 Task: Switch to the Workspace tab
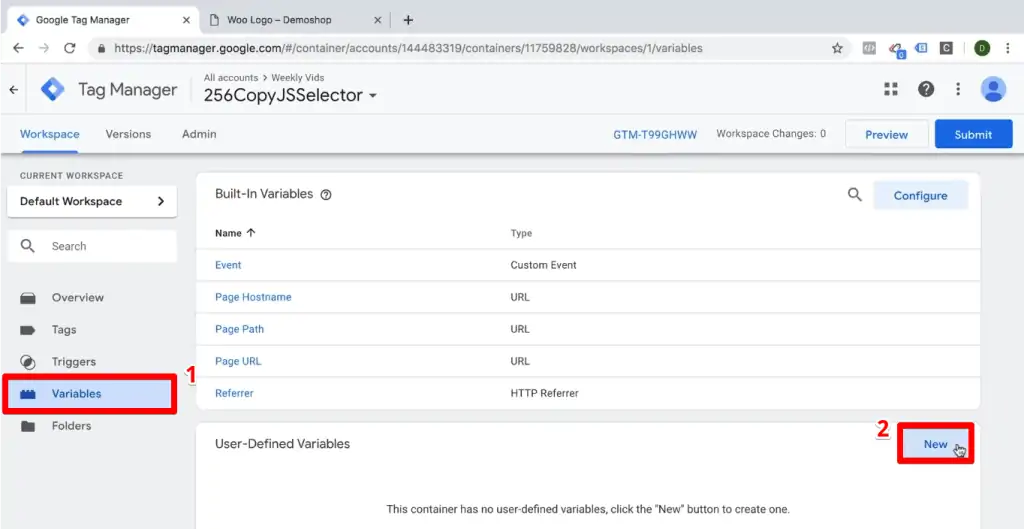click(50, 134)
